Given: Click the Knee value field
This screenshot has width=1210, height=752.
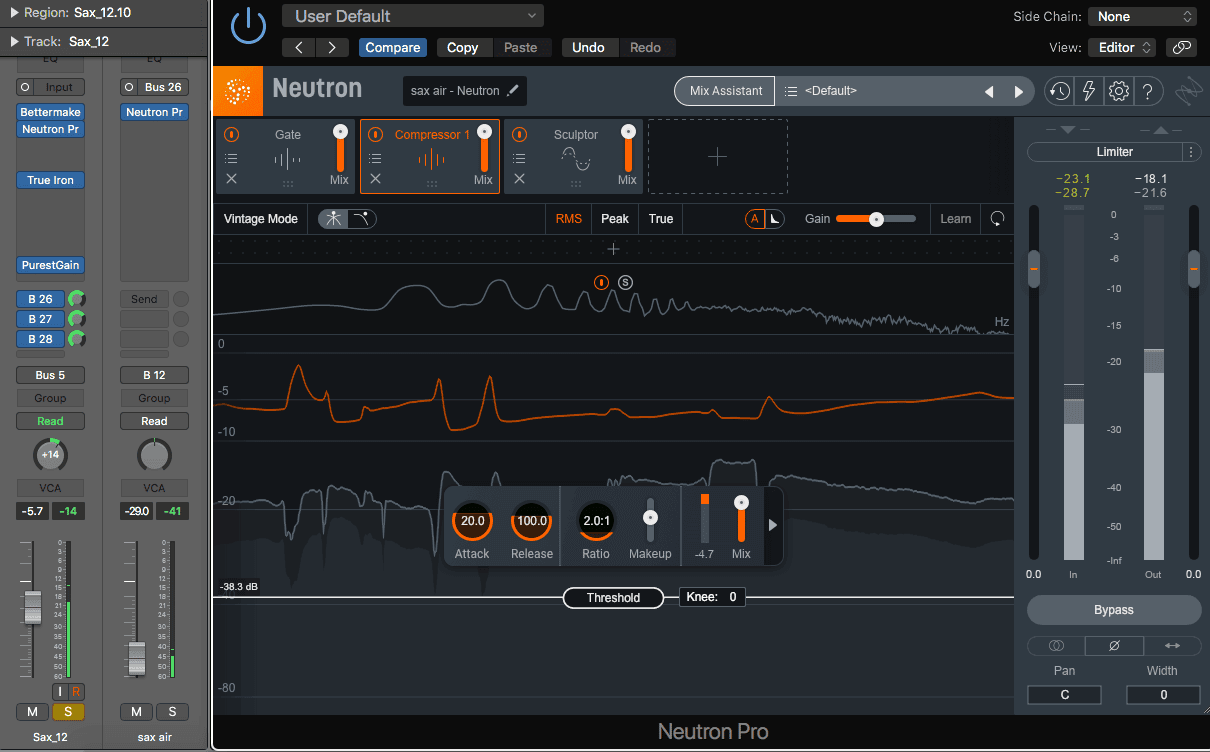Looking at the screenshot, I should pyautogui.click(x=713, y=597).
